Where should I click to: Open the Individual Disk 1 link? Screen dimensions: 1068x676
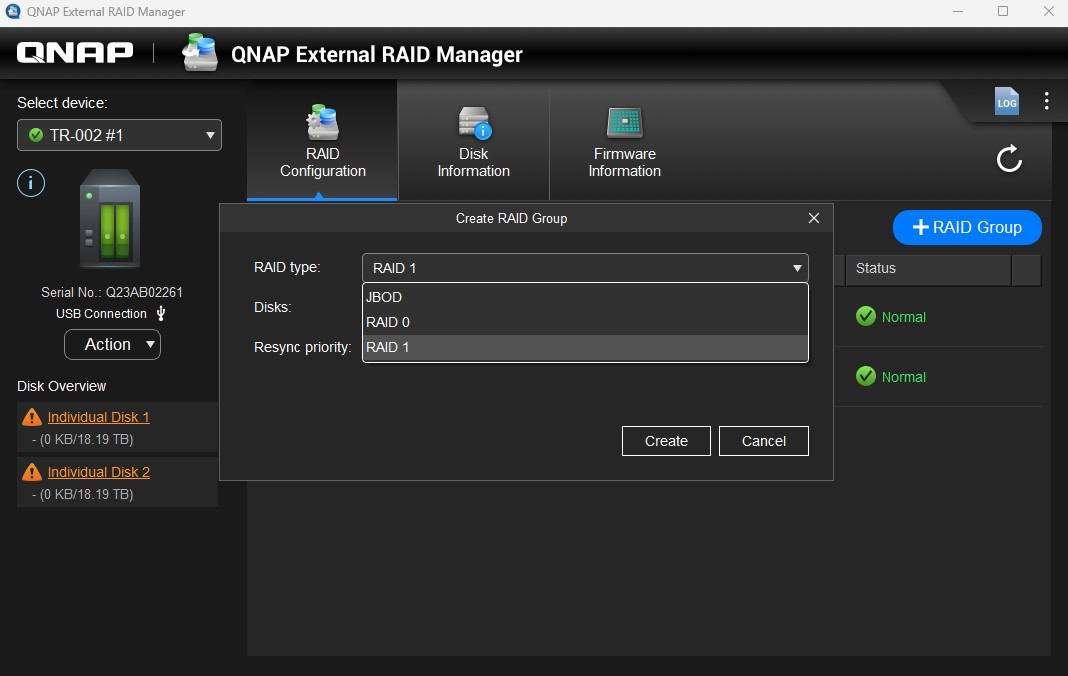[98, 417]
